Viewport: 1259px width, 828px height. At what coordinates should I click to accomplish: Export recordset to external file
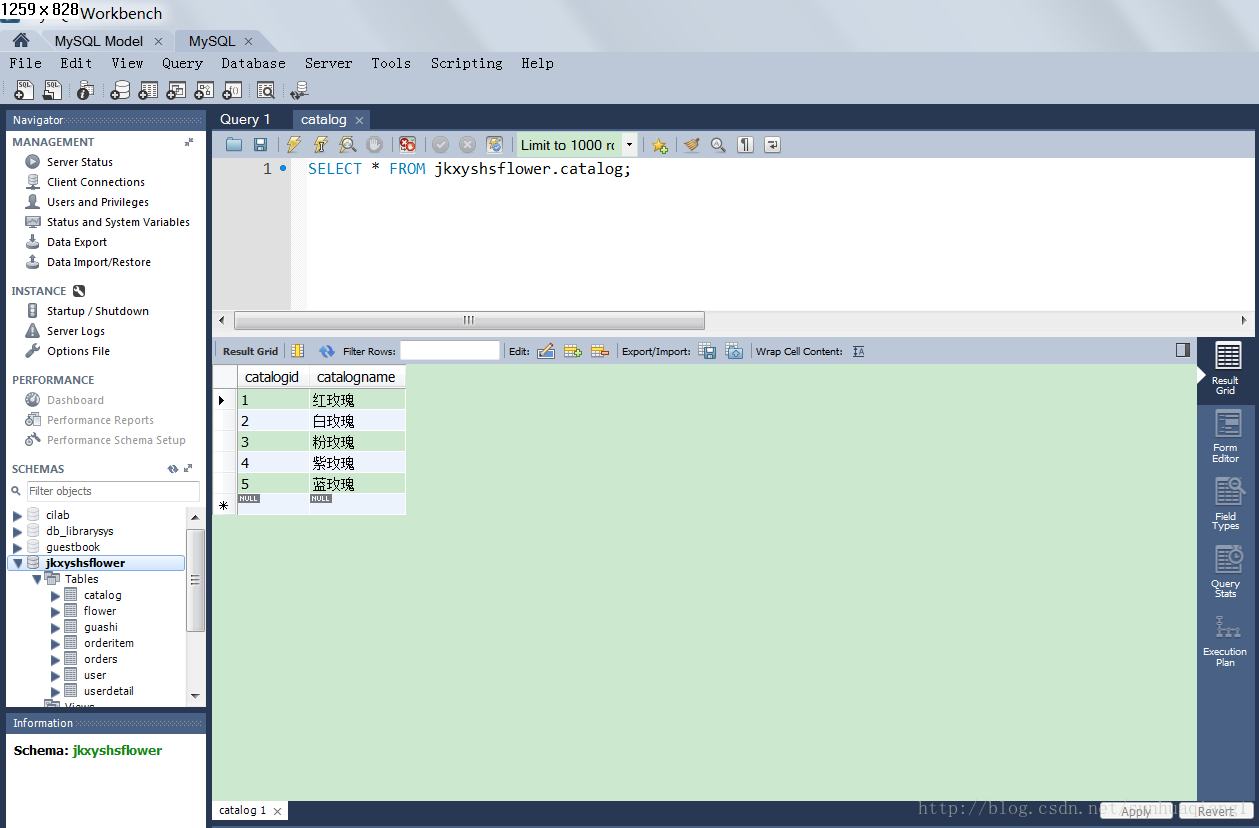pos(707,351)
